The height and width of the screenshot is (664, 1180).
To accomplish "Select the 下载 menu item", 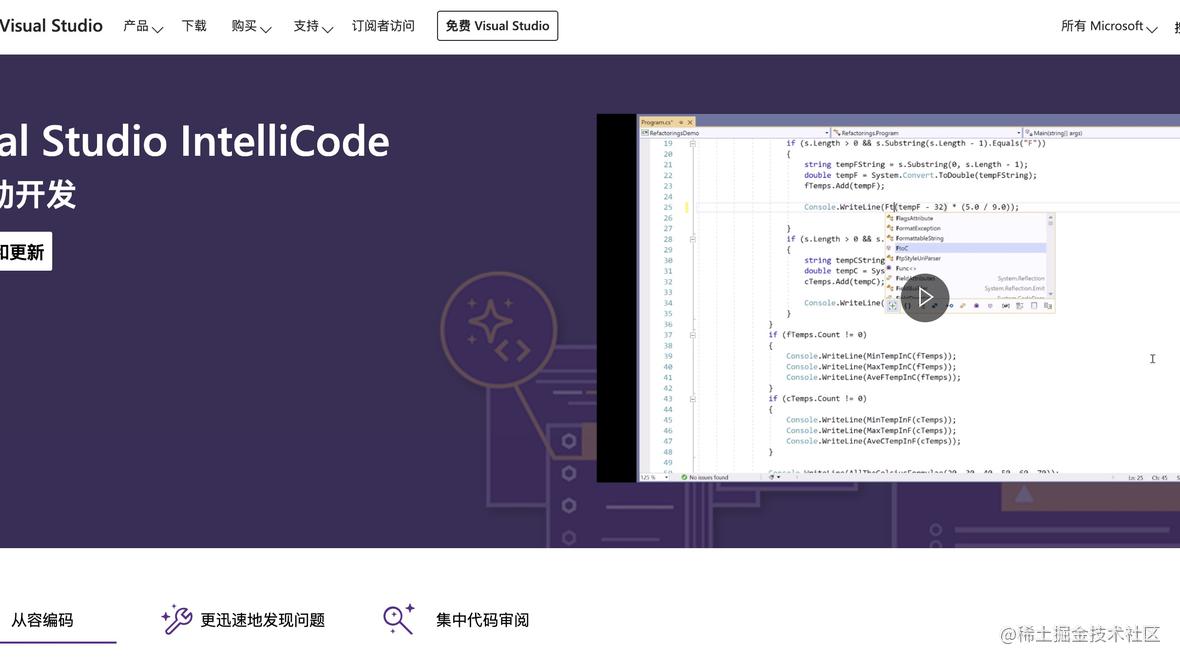I will [194, 23].
